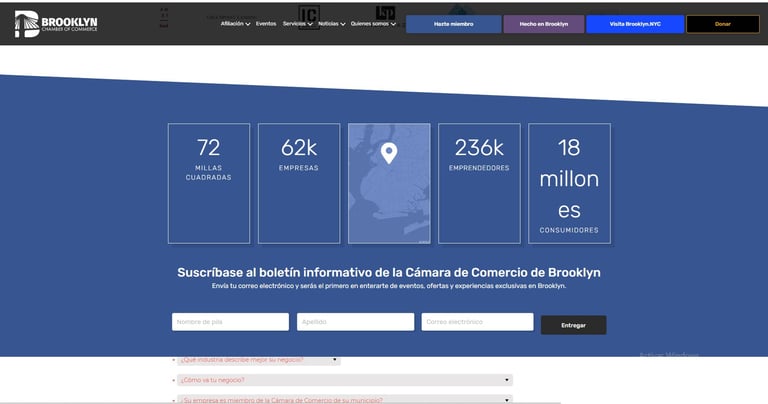Open the Afiliación menu
This screenshot has width=768, height=404.
[235, 24]
